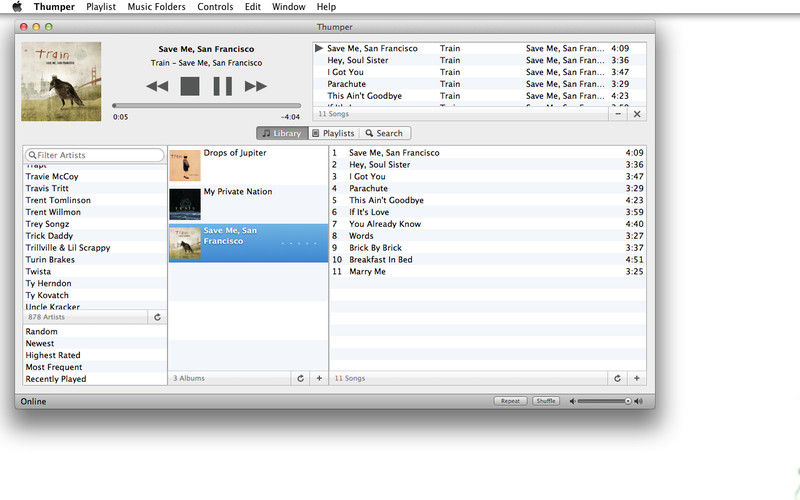Image resolution: width=800 pixels, height=500 pixels.
Task: Click the Filter Artists search field
Action: click(x=95, y=155)
